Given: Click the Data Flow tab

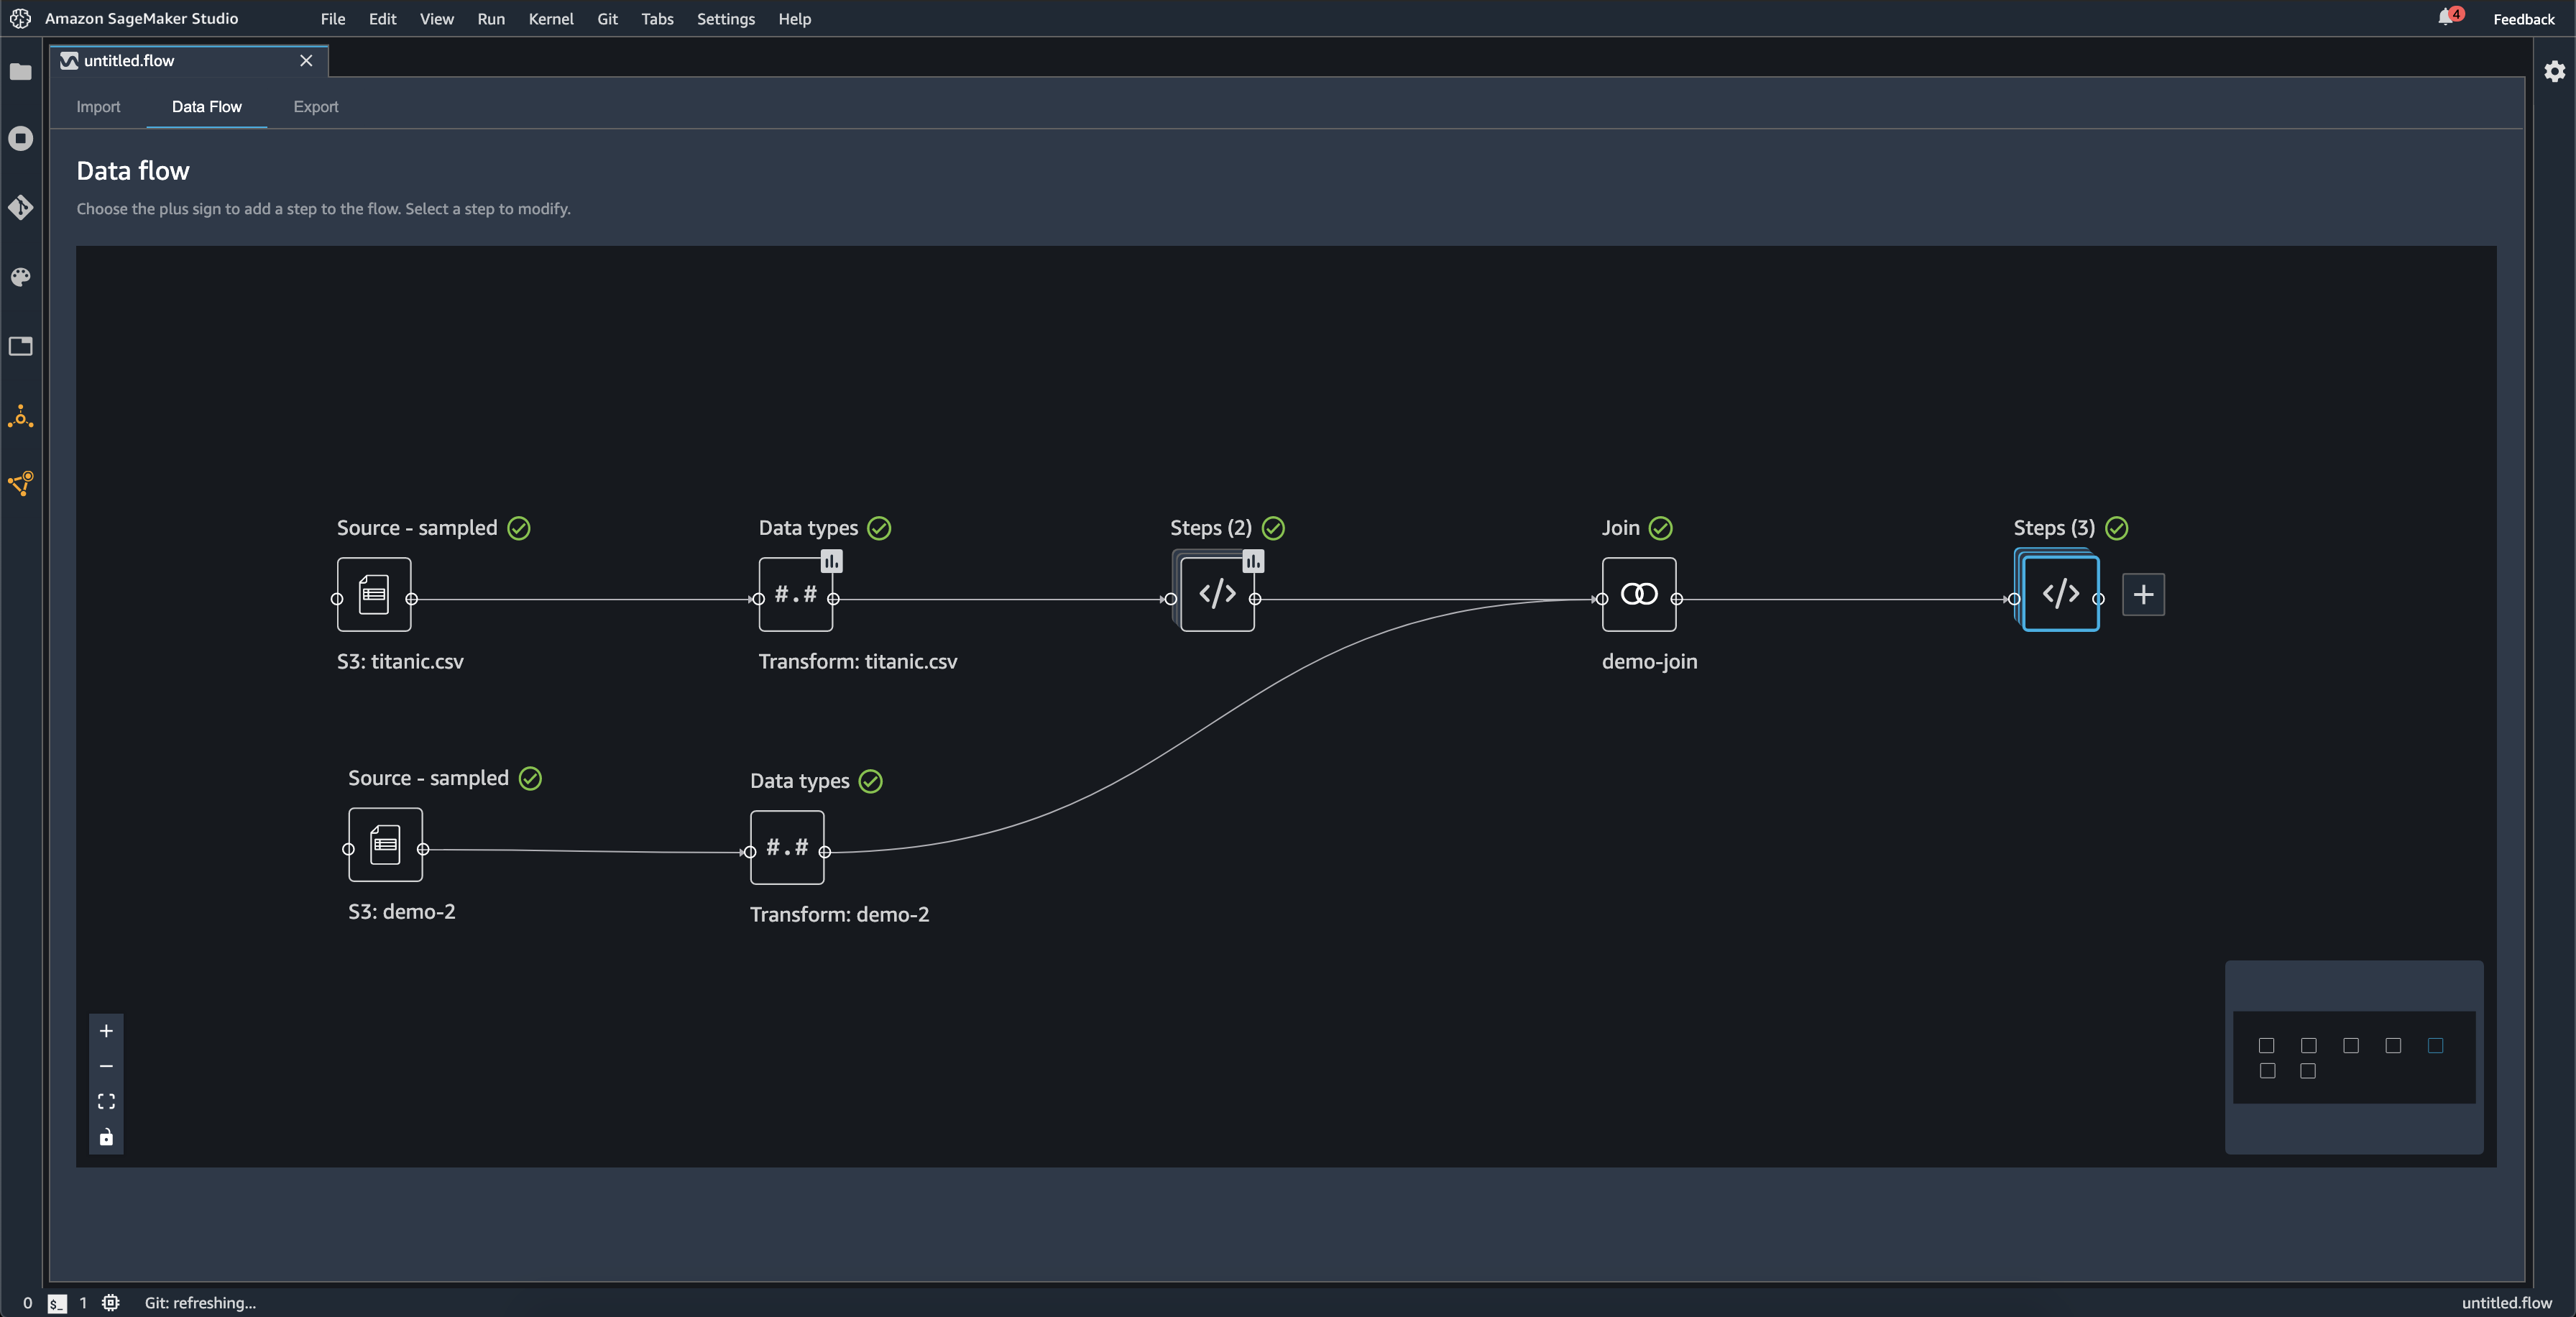Looking at the screenshot, I should [205, 104].
